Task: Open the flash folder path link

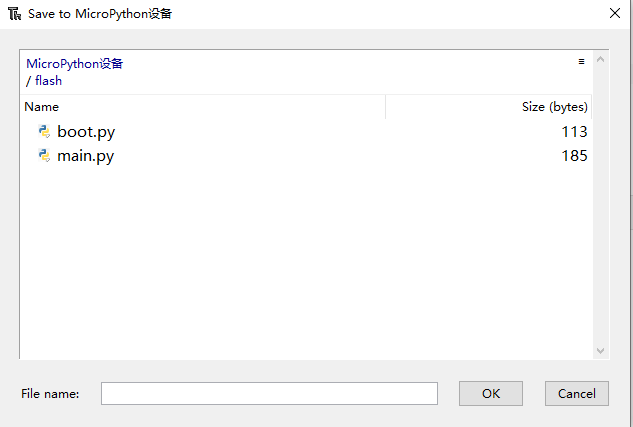Action: [x=48, y=81]
